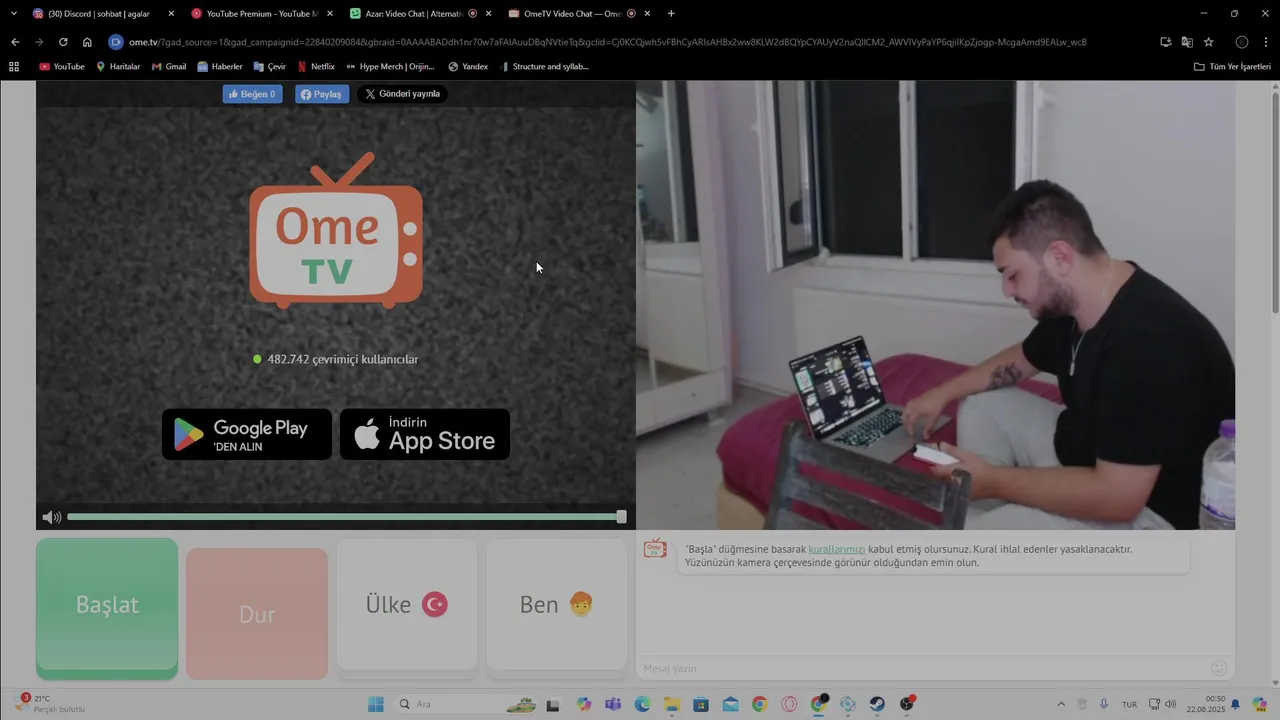Open the Haritalar bookmark
This screenshot has height=720, width=1280.
tap(118, 67)
